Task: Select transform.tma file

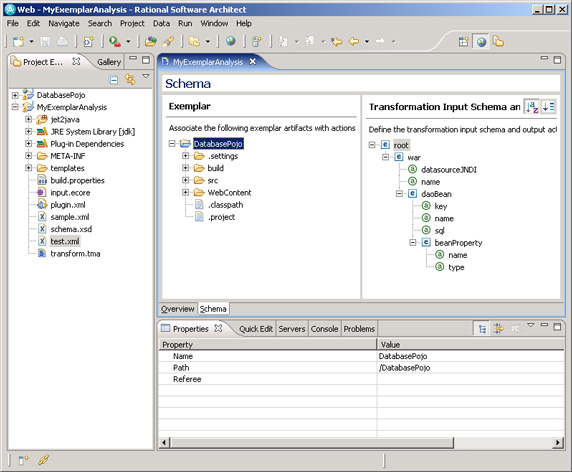Action: tap(75, 254)
